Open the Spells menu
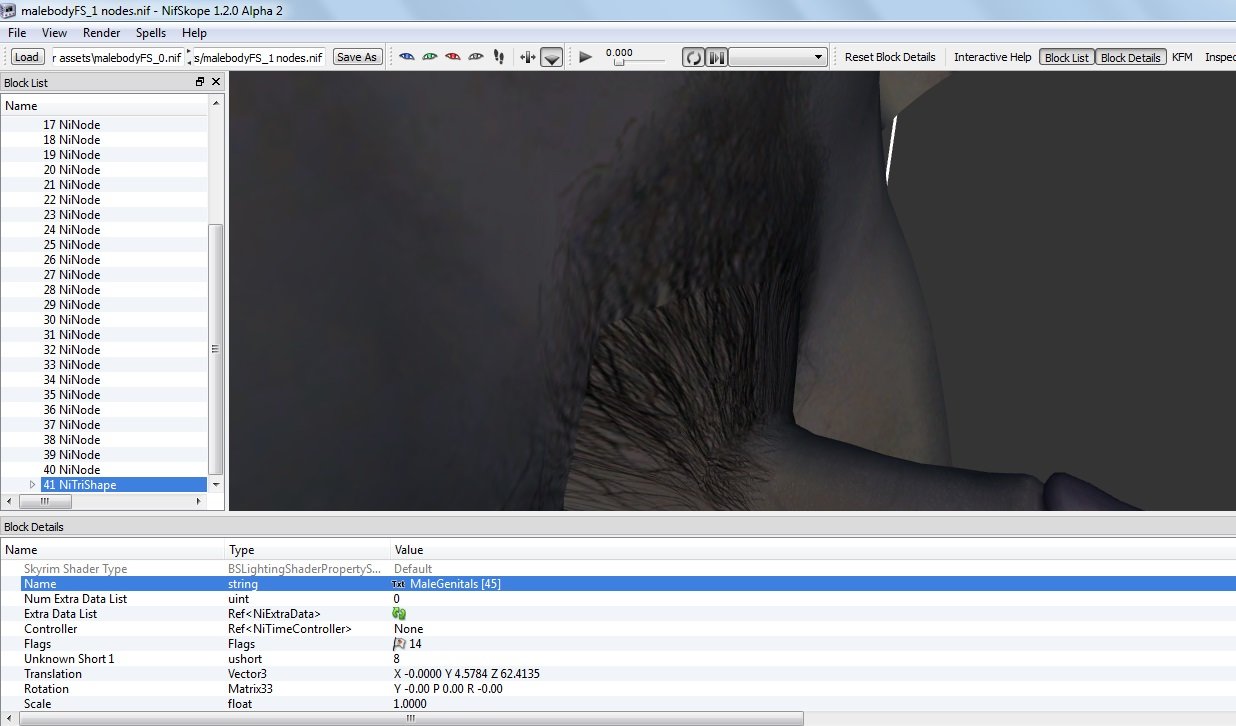Image resolution: width=1236 pixels, height=726 pixels. 151,33
